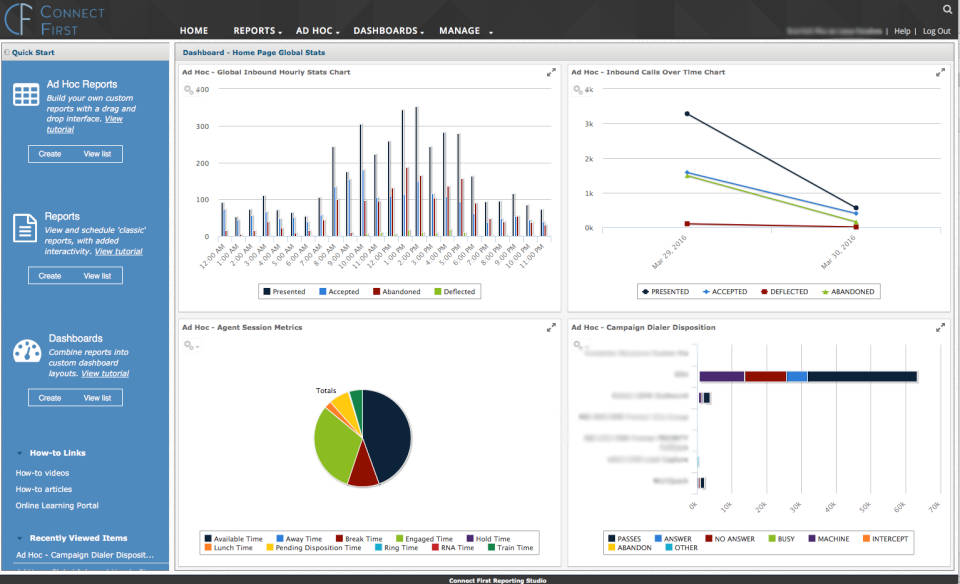Toggle PRESENTED line in Inbound Calls legend
The image size is (960, 584).
(x=666, y=292)
